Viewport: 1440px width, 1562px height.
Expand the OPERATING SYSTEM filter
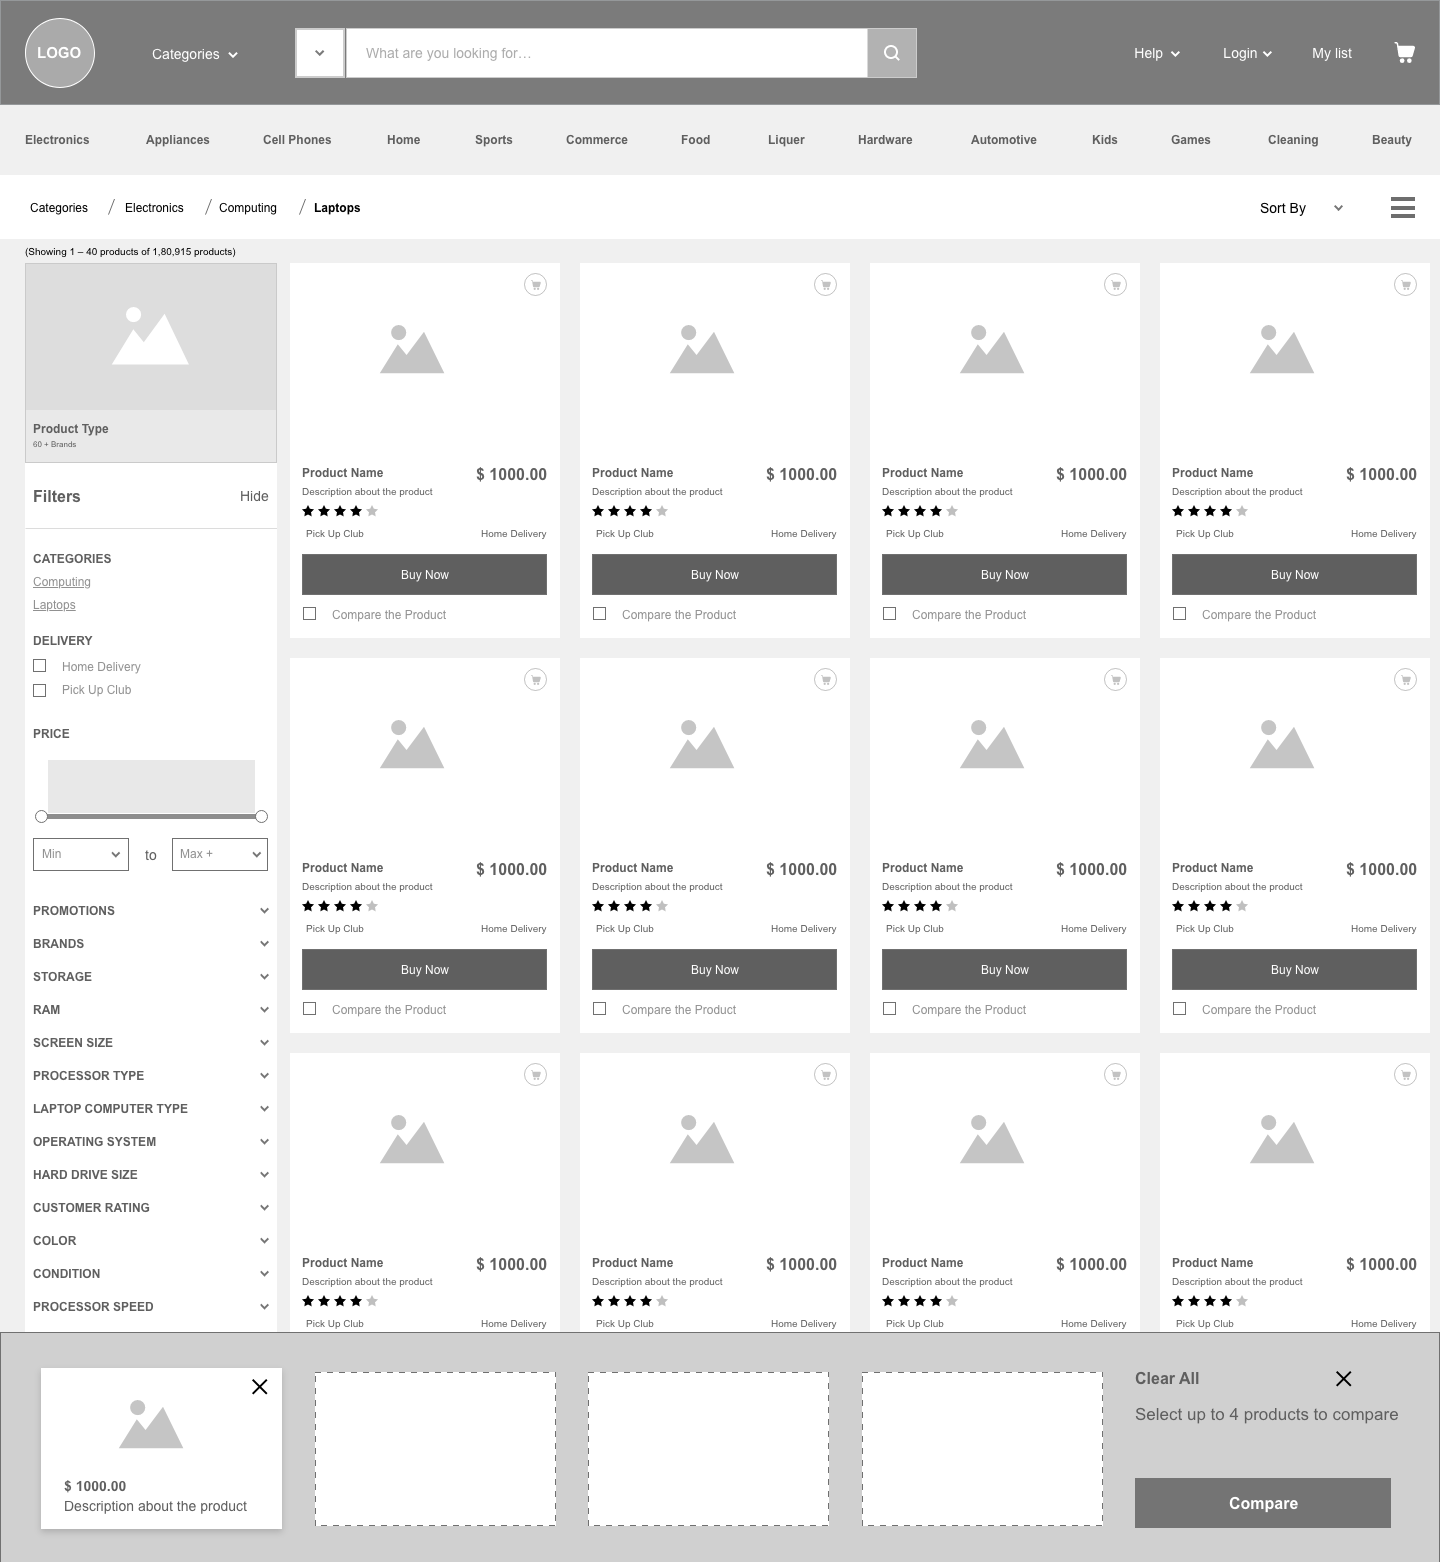pos(151,1142)
